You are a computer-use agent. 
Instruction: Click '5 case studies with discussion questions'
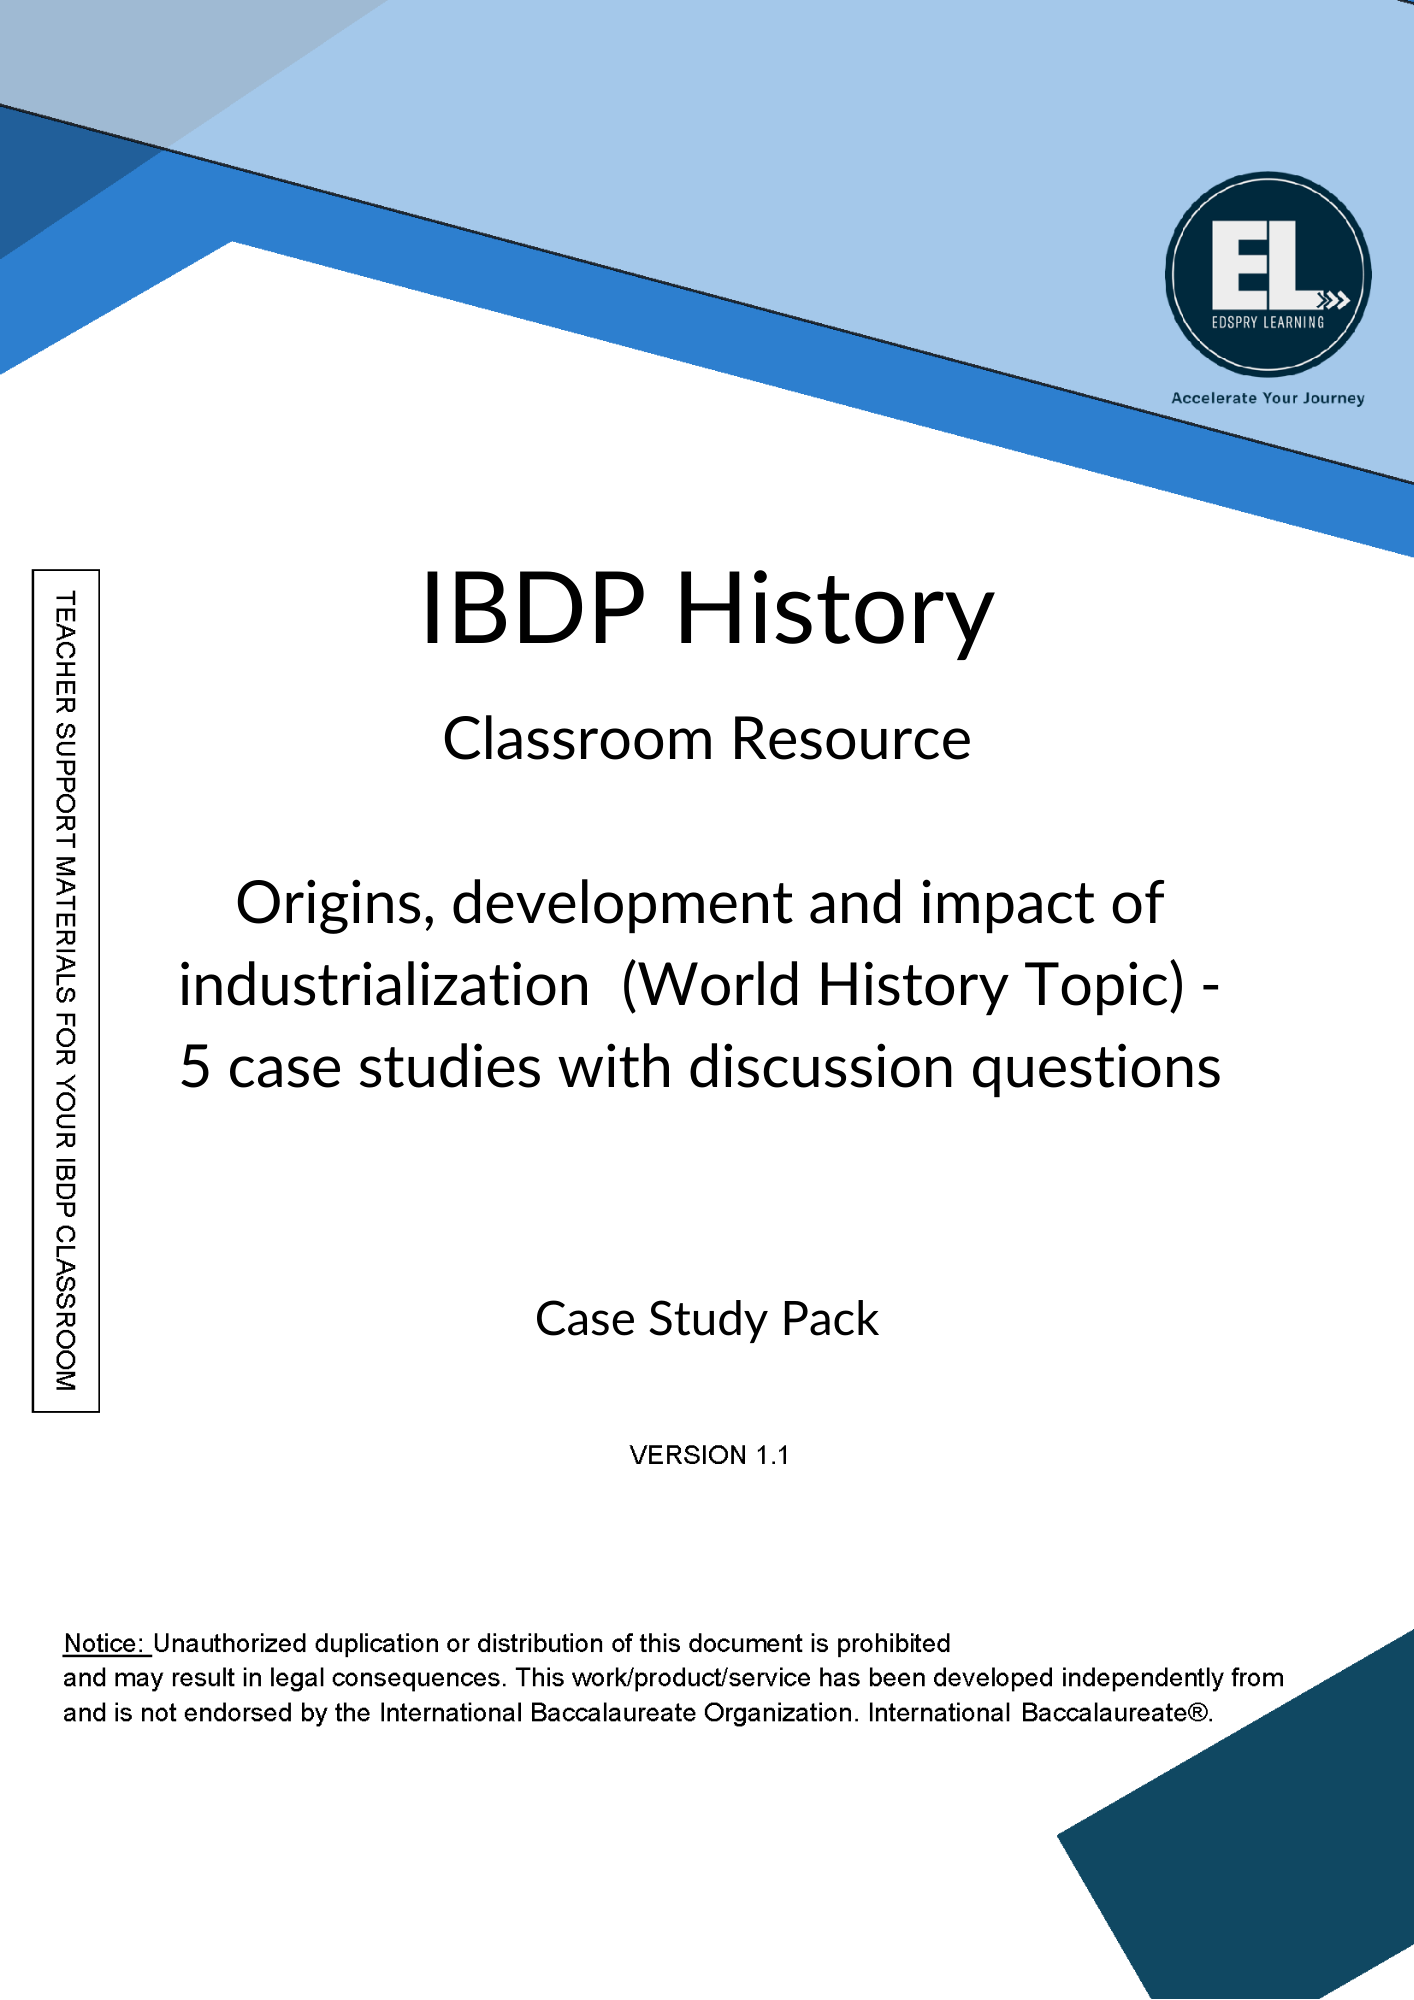click(x=700, y=1067)
